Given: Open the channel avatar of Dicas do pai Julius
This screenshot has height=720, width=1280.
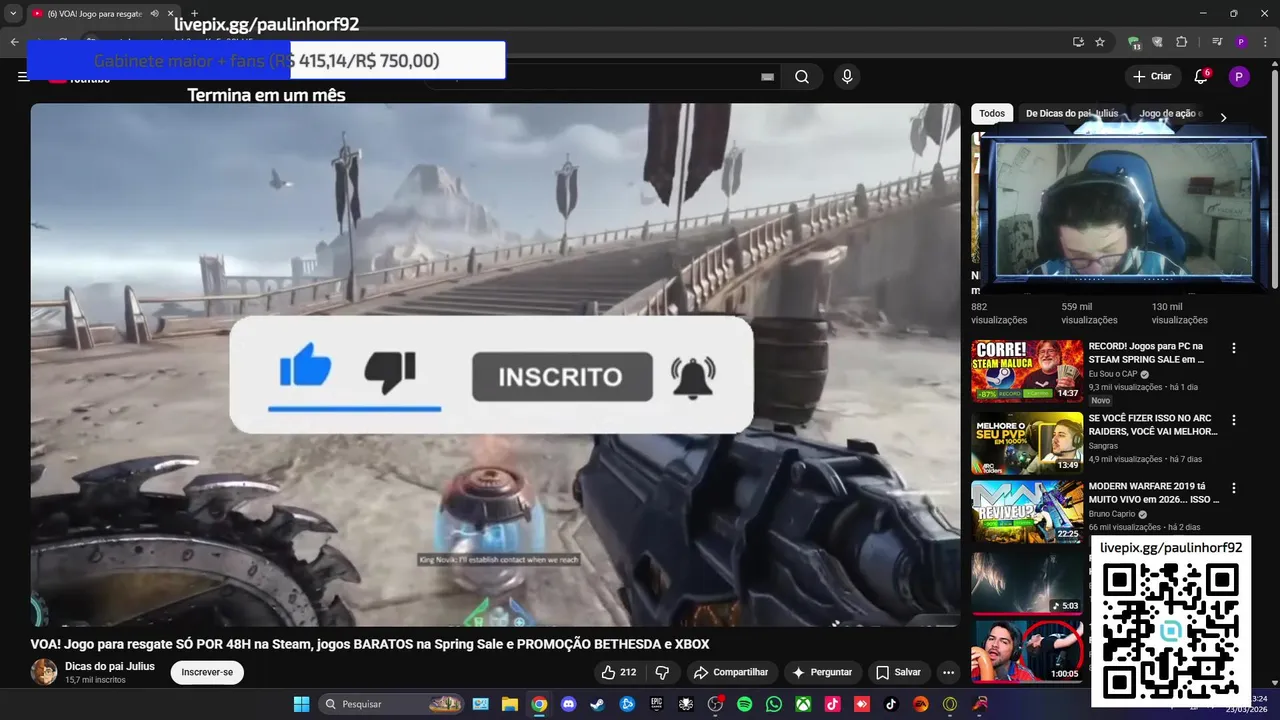Looking at the screenshot, I should click(44, 672).
